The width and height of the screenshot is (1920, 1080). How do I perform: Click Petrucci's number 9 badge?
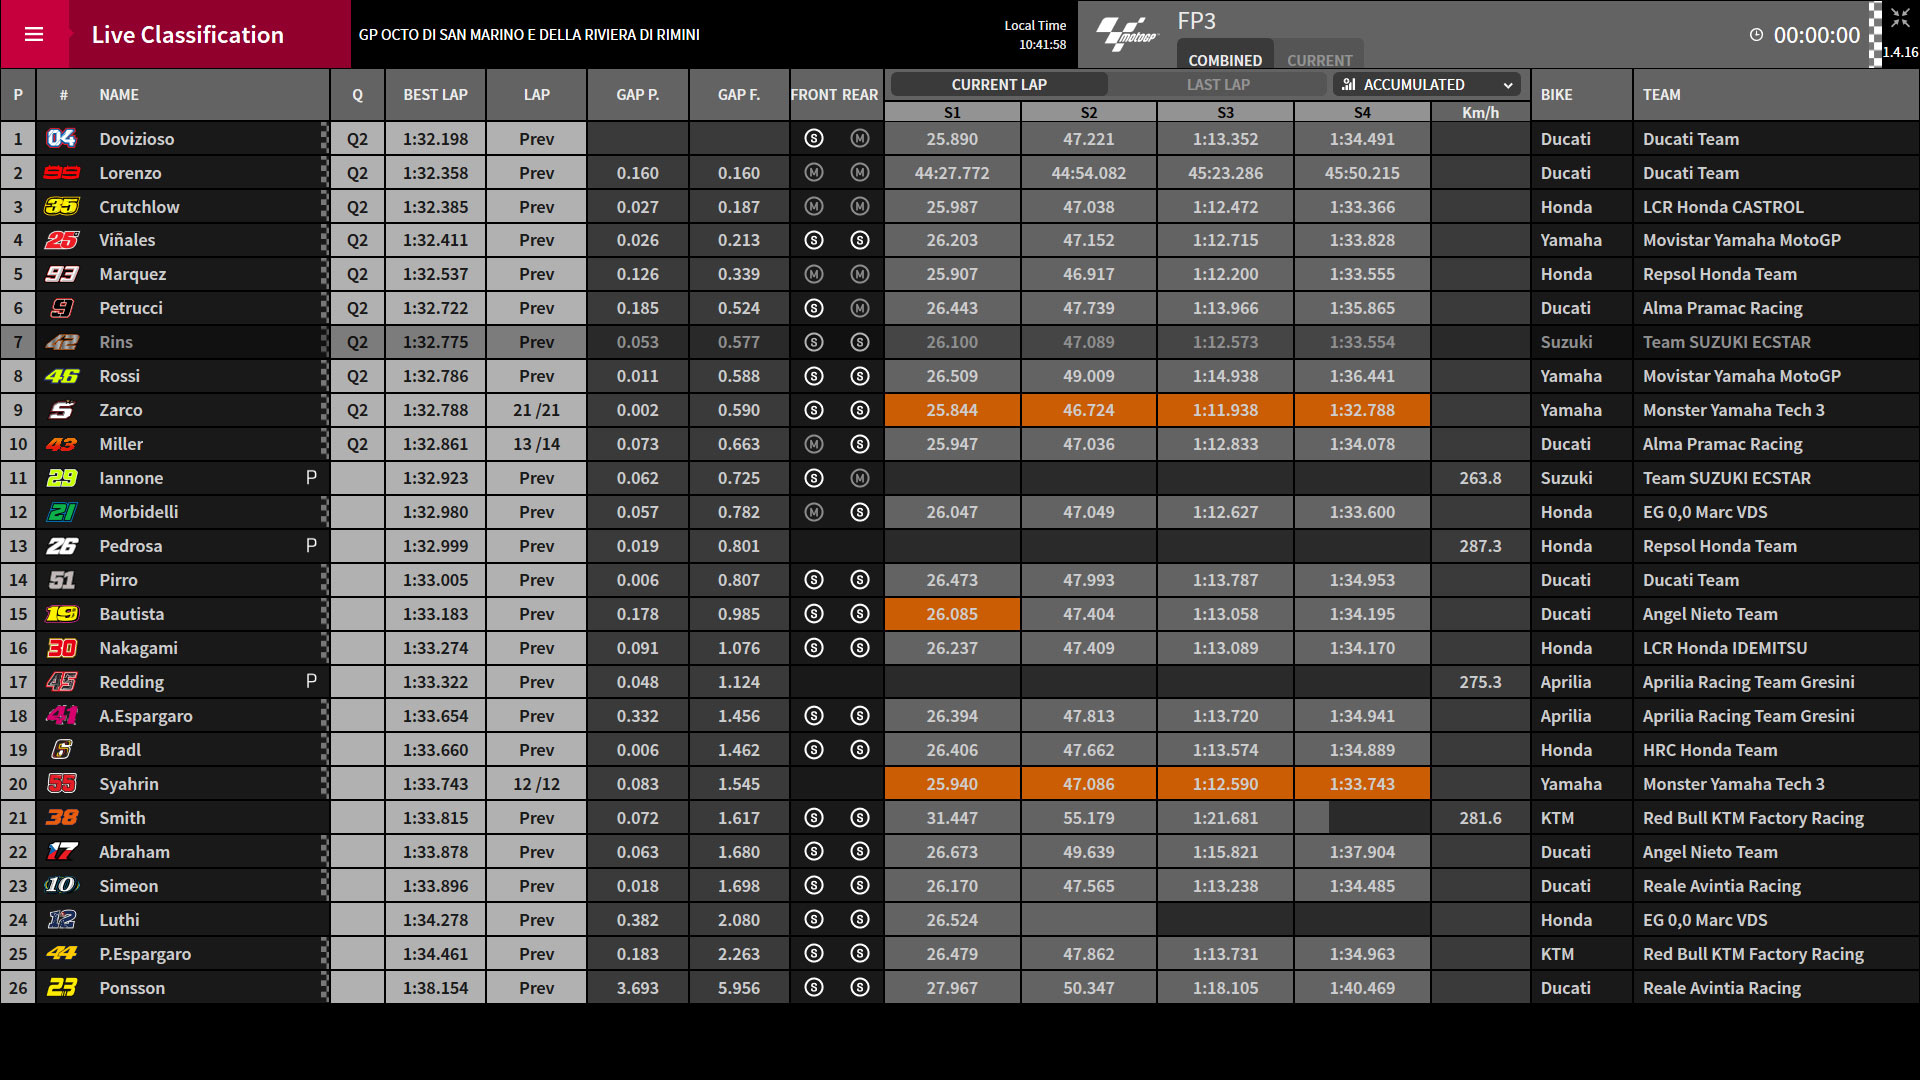[x=61, y=308]
